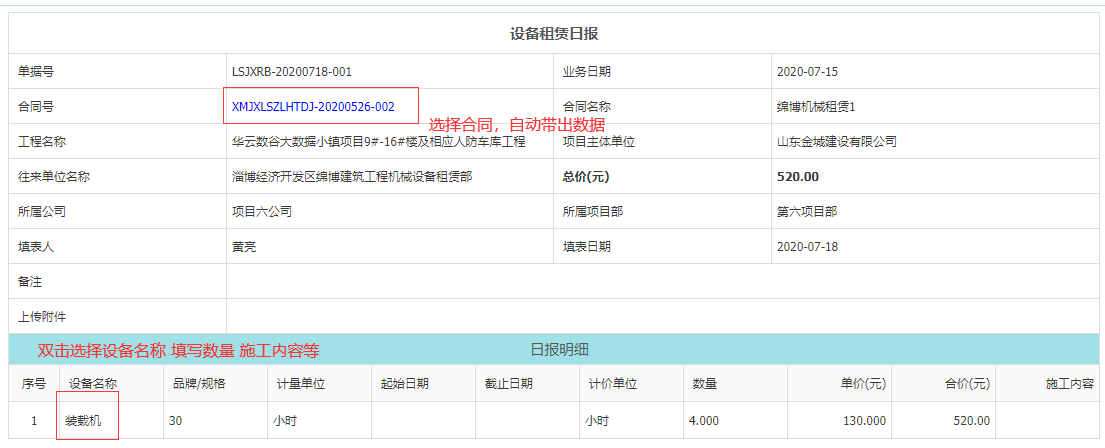Image resolution: width=1105 pixels, height=448 pixels.
Task: Click the 往来单位名称 field label
Action: [x=54, y=177]
